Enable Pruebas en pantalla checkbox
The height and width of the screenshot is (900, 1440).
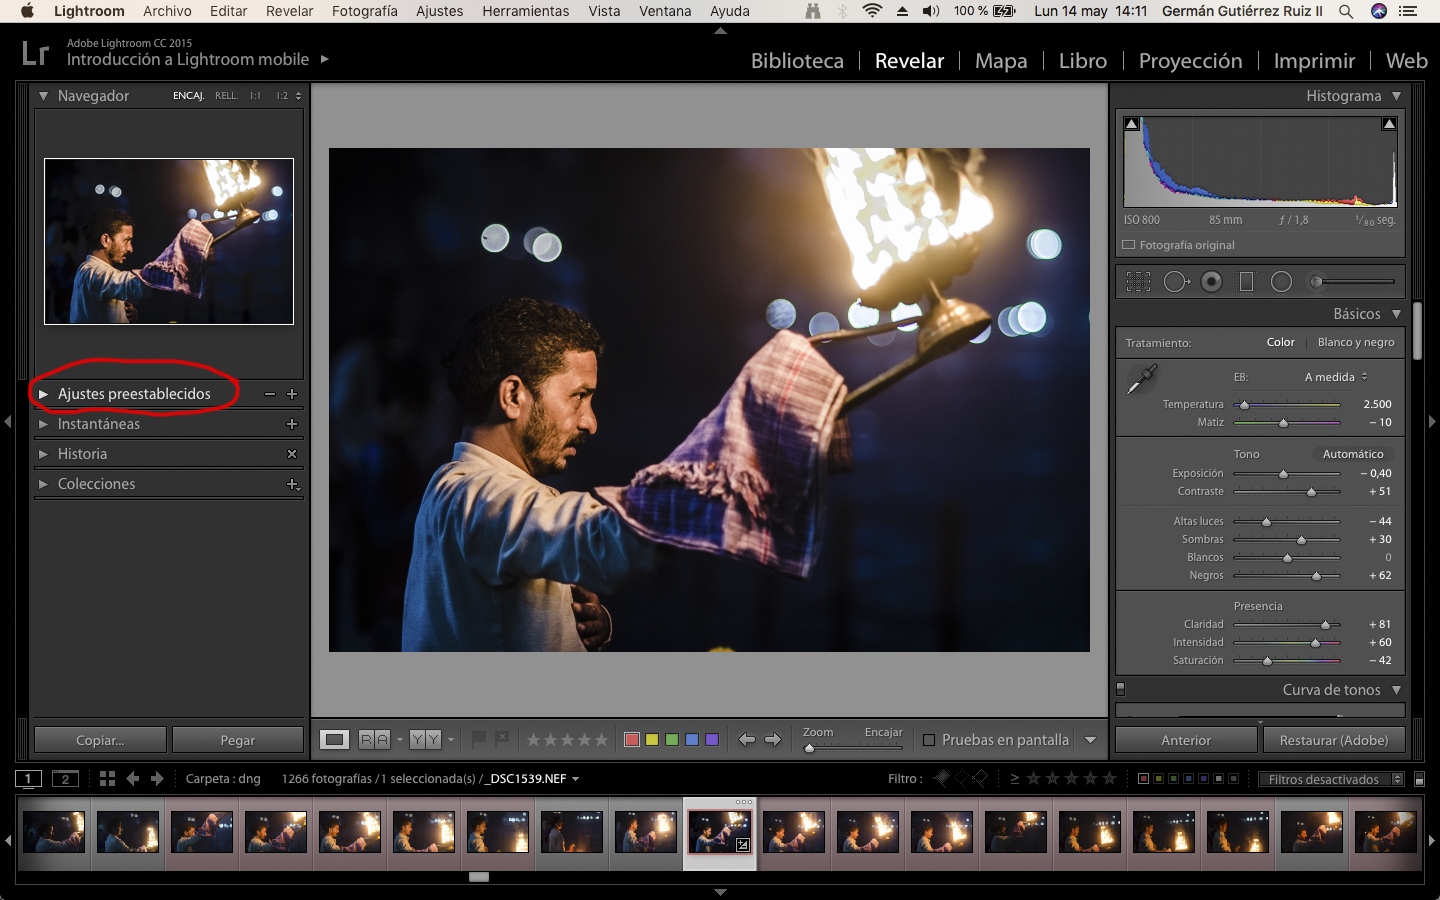(929, 740)
